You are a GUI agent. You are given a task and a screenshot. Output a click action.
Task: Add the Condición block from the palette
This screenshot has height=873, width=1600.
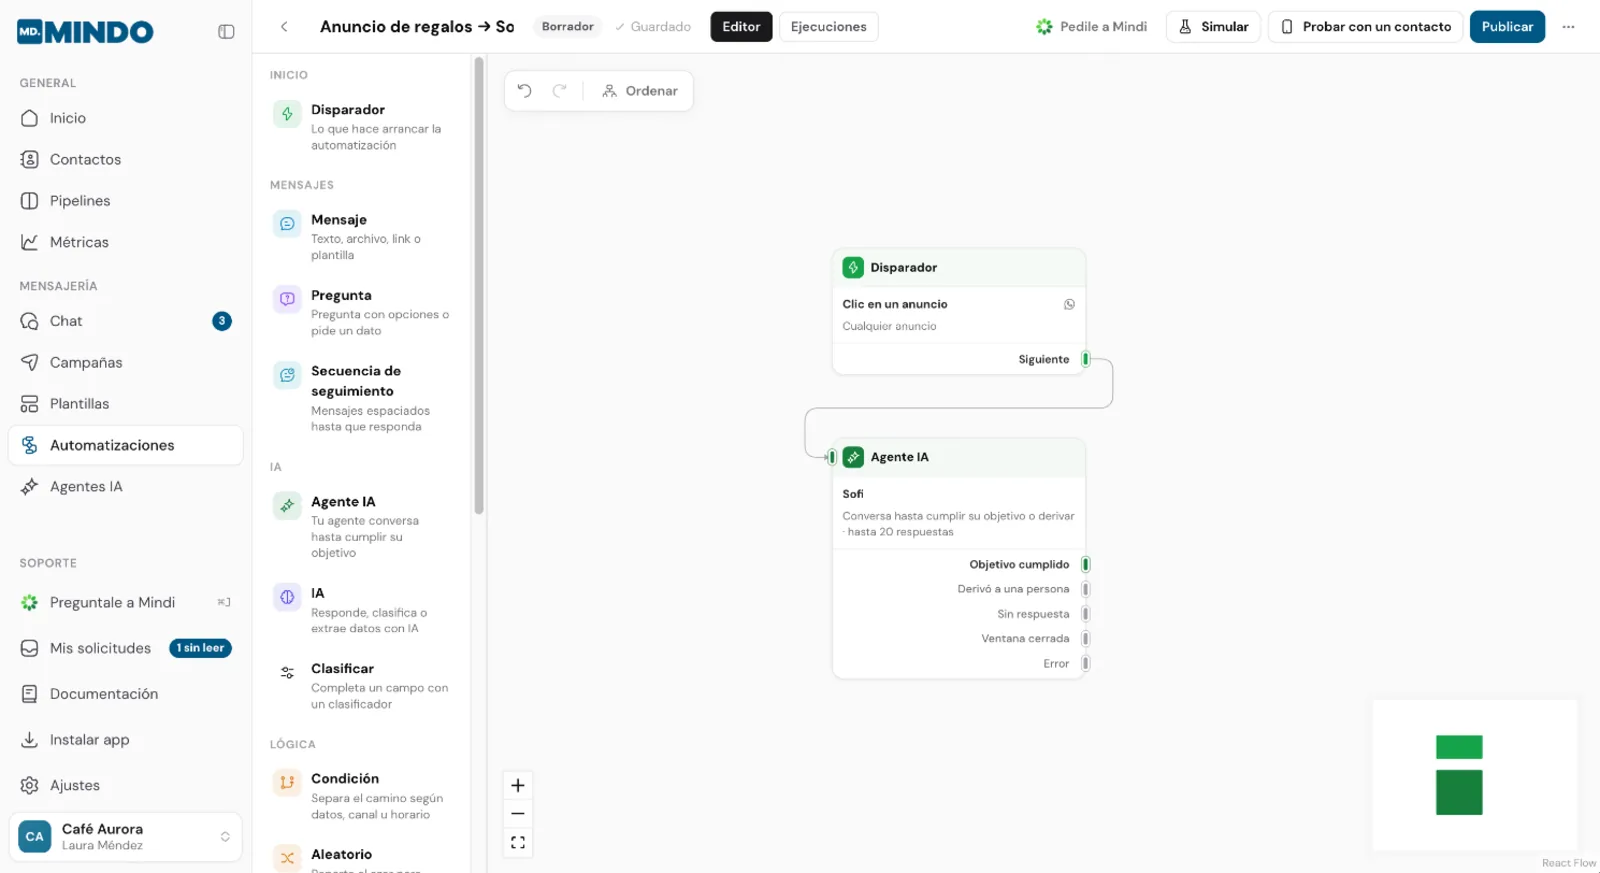click(362, 795)
